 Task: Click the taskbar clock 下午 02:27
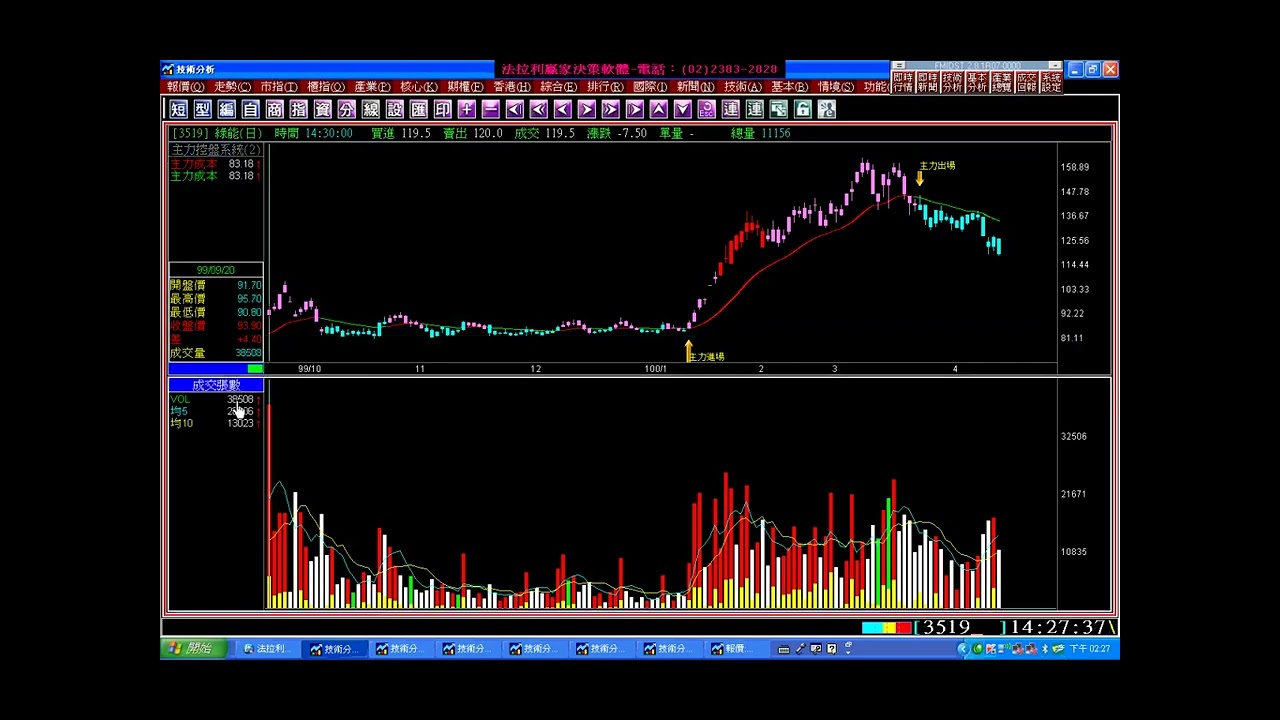coord(1090,649)
